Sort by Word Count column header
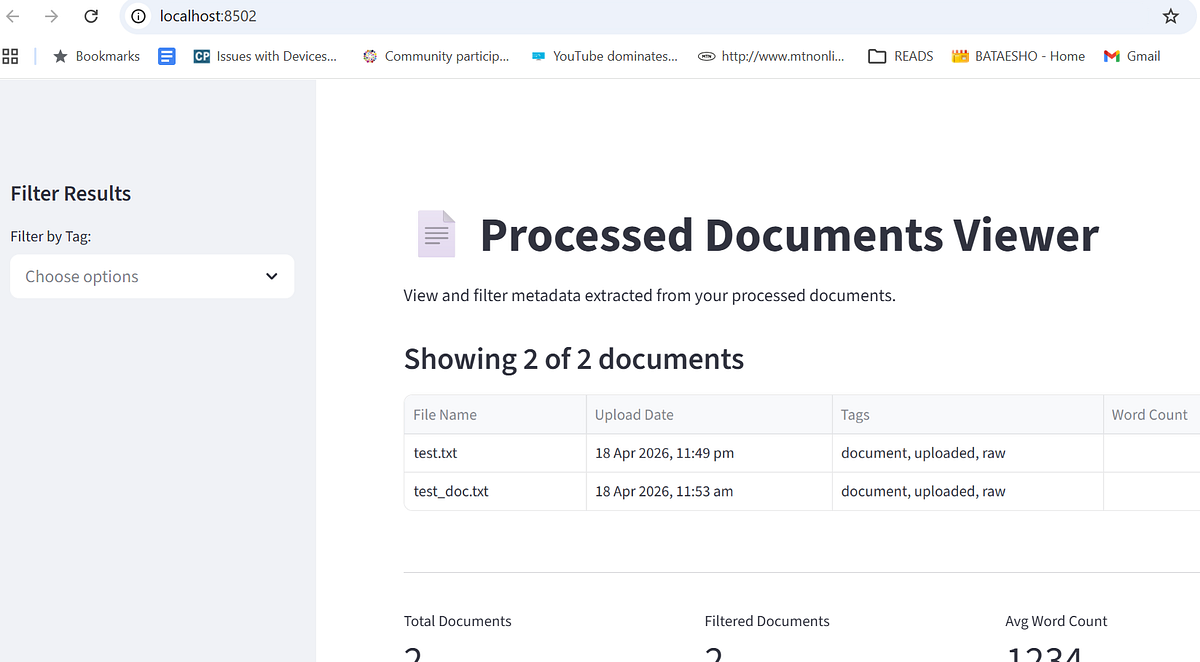The image size is (1200, 662). pyautogui.click(x=1151, y=414)
